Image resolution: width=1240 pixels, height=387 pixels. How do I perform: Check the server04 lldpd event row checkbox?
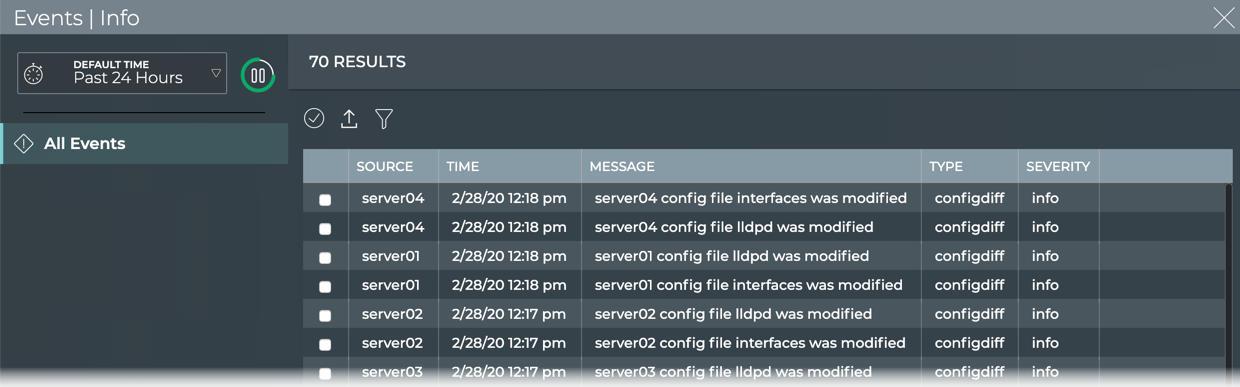click(x=325, y=229)
